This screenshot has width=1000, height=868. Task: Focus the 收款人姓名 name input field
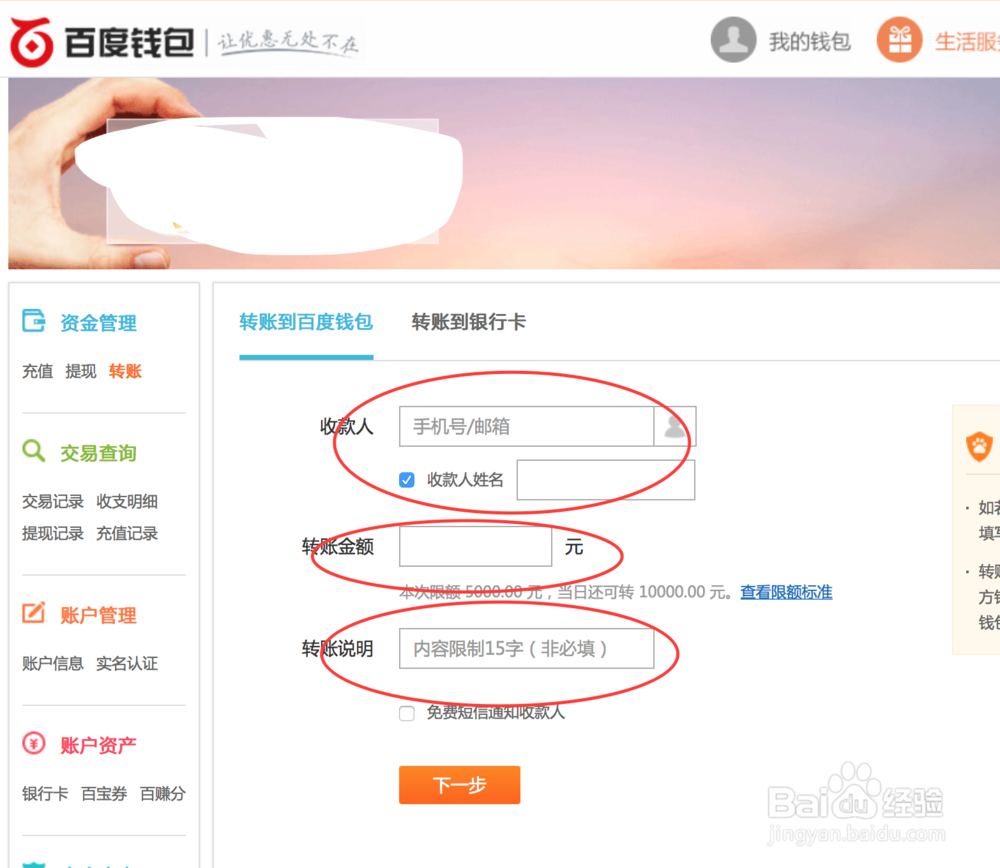pyautogui.click(x=606, y=480)
